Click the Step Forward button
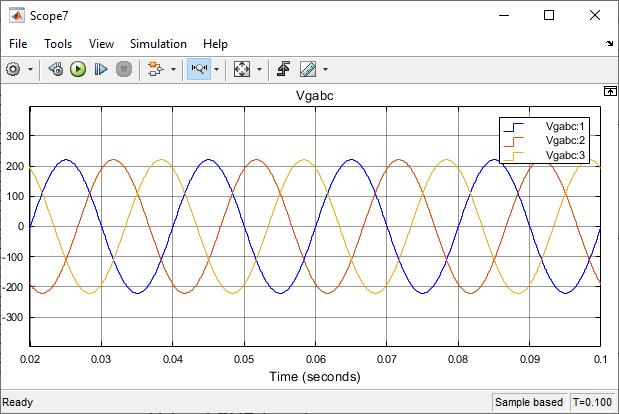This screenshot has width=619, height=414. pos(101,69)
